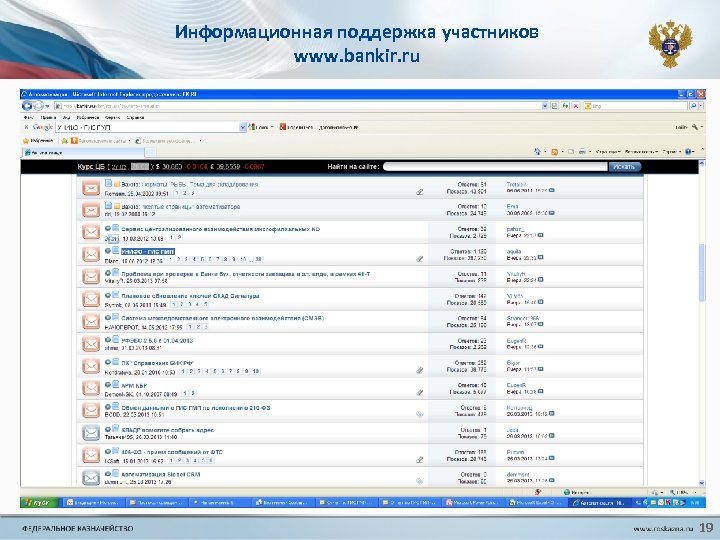Image resolution: width=720 pixels, height=540 pixels.
Task: Go to last post by pahar_ icon
Action: 540,235
